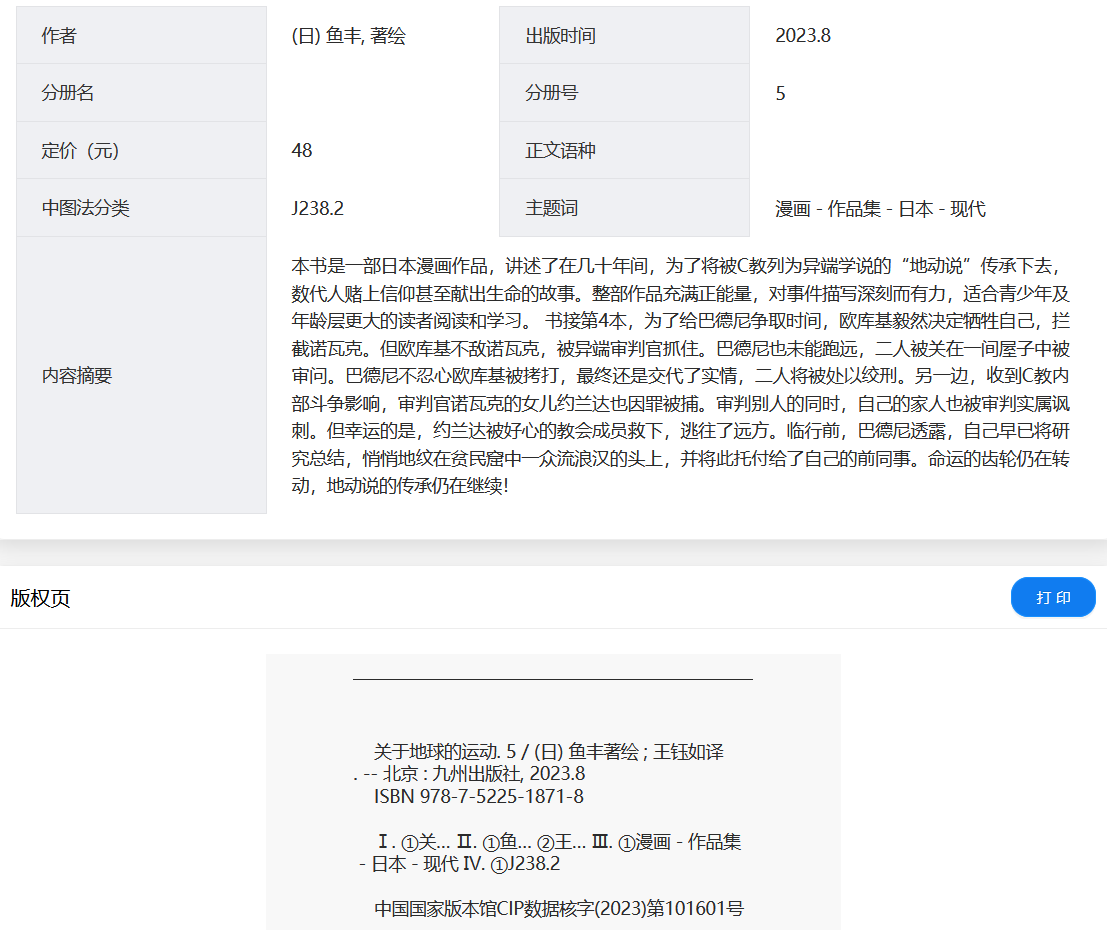Click the blue 打印 print button
Image resolution: width=1107 pixels, height=930 pixels.
click(1053, 597)
